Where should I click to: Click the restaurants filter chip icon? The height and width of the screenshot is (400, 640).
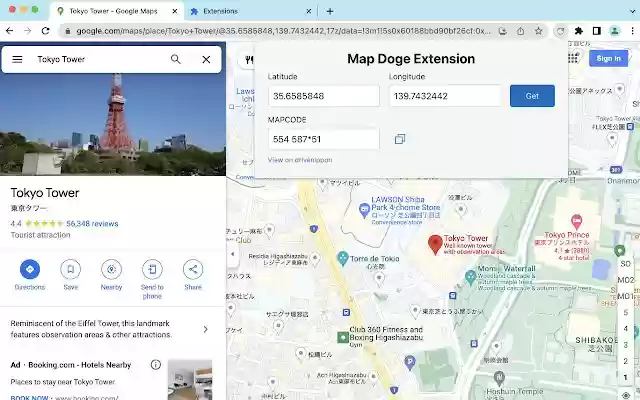pos(249,60)
